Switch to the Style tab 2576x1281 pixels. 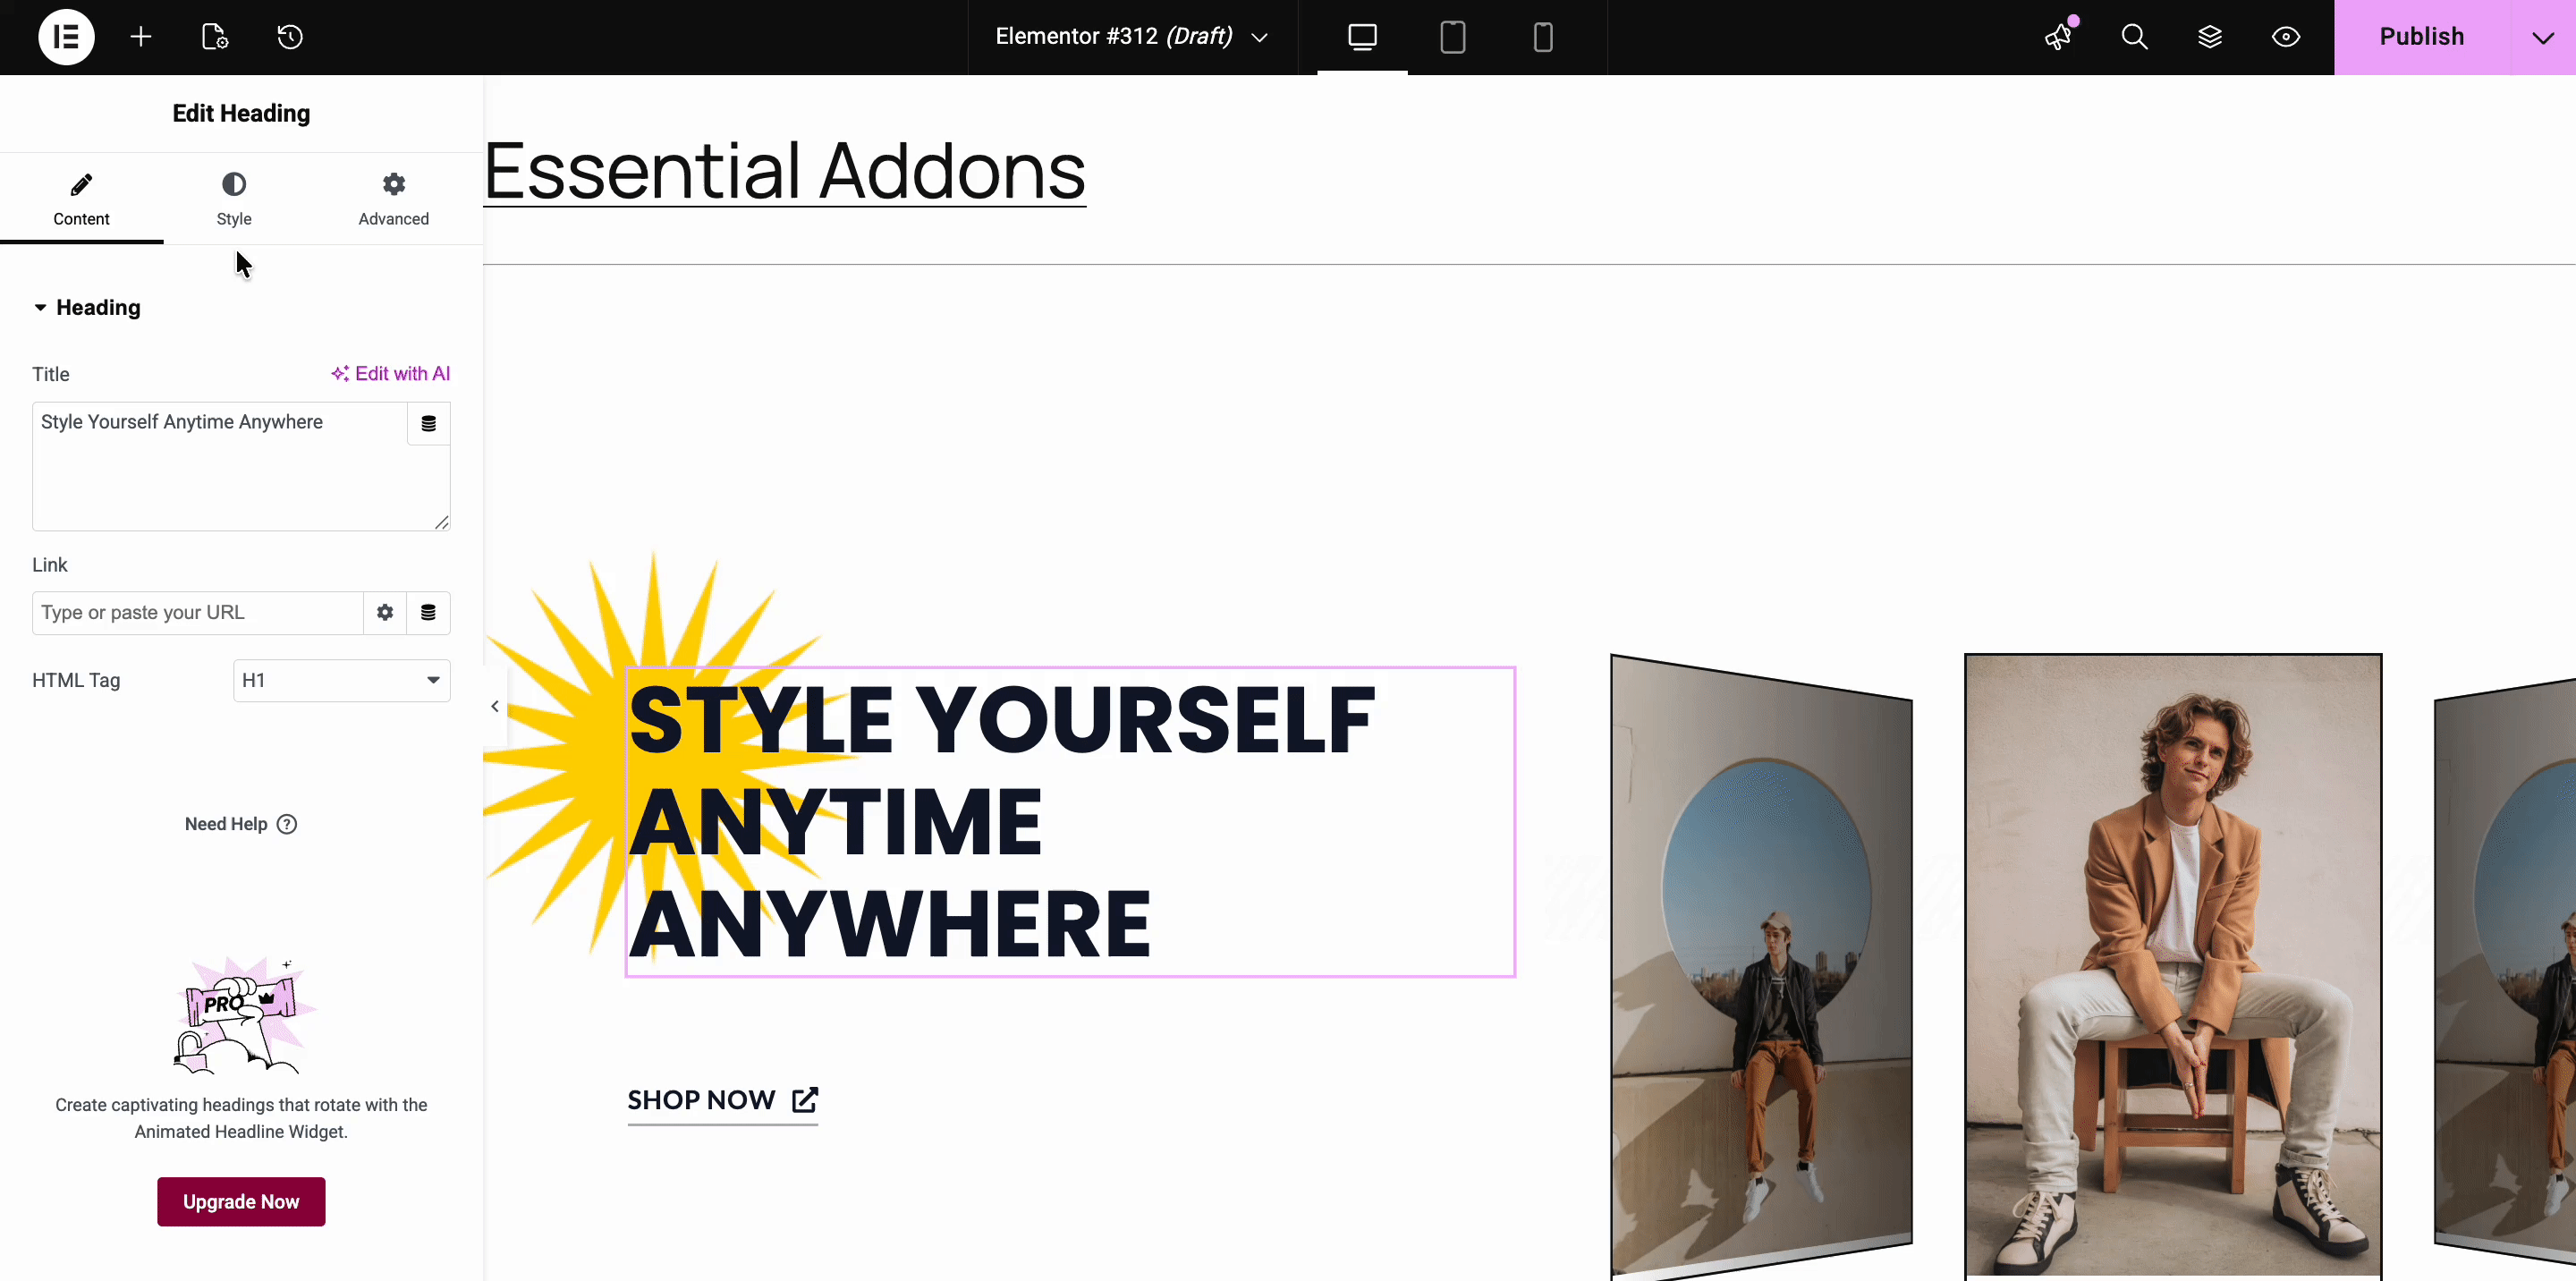(233, 198)
